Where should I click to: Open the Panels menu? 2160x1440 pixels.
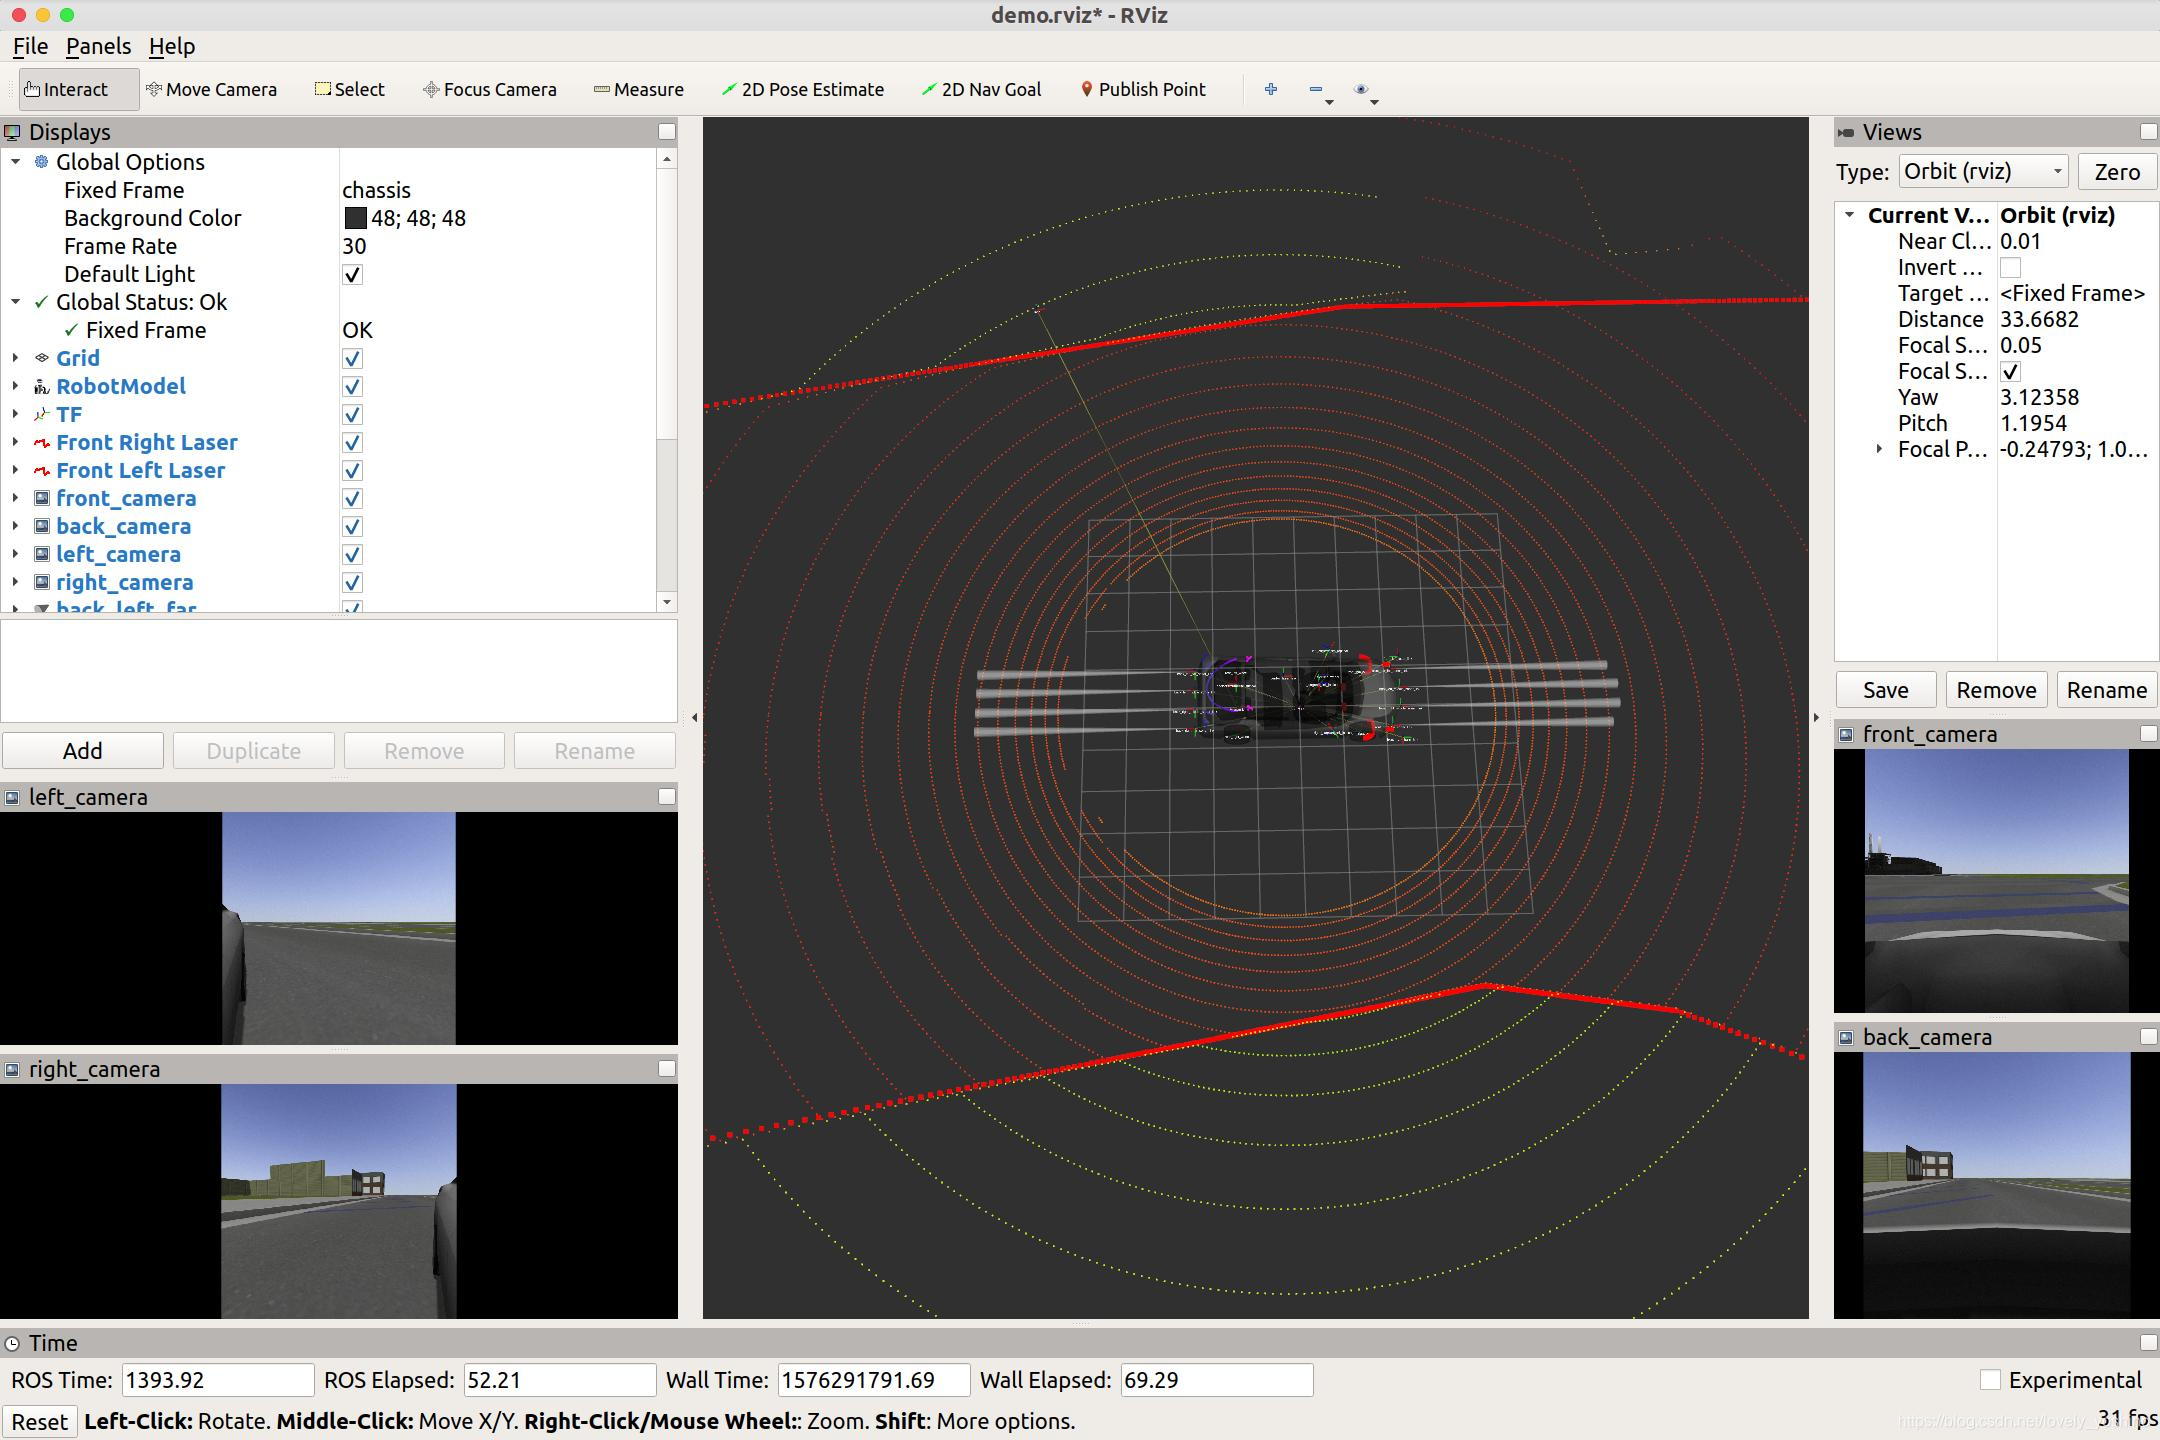pos(98,46)
